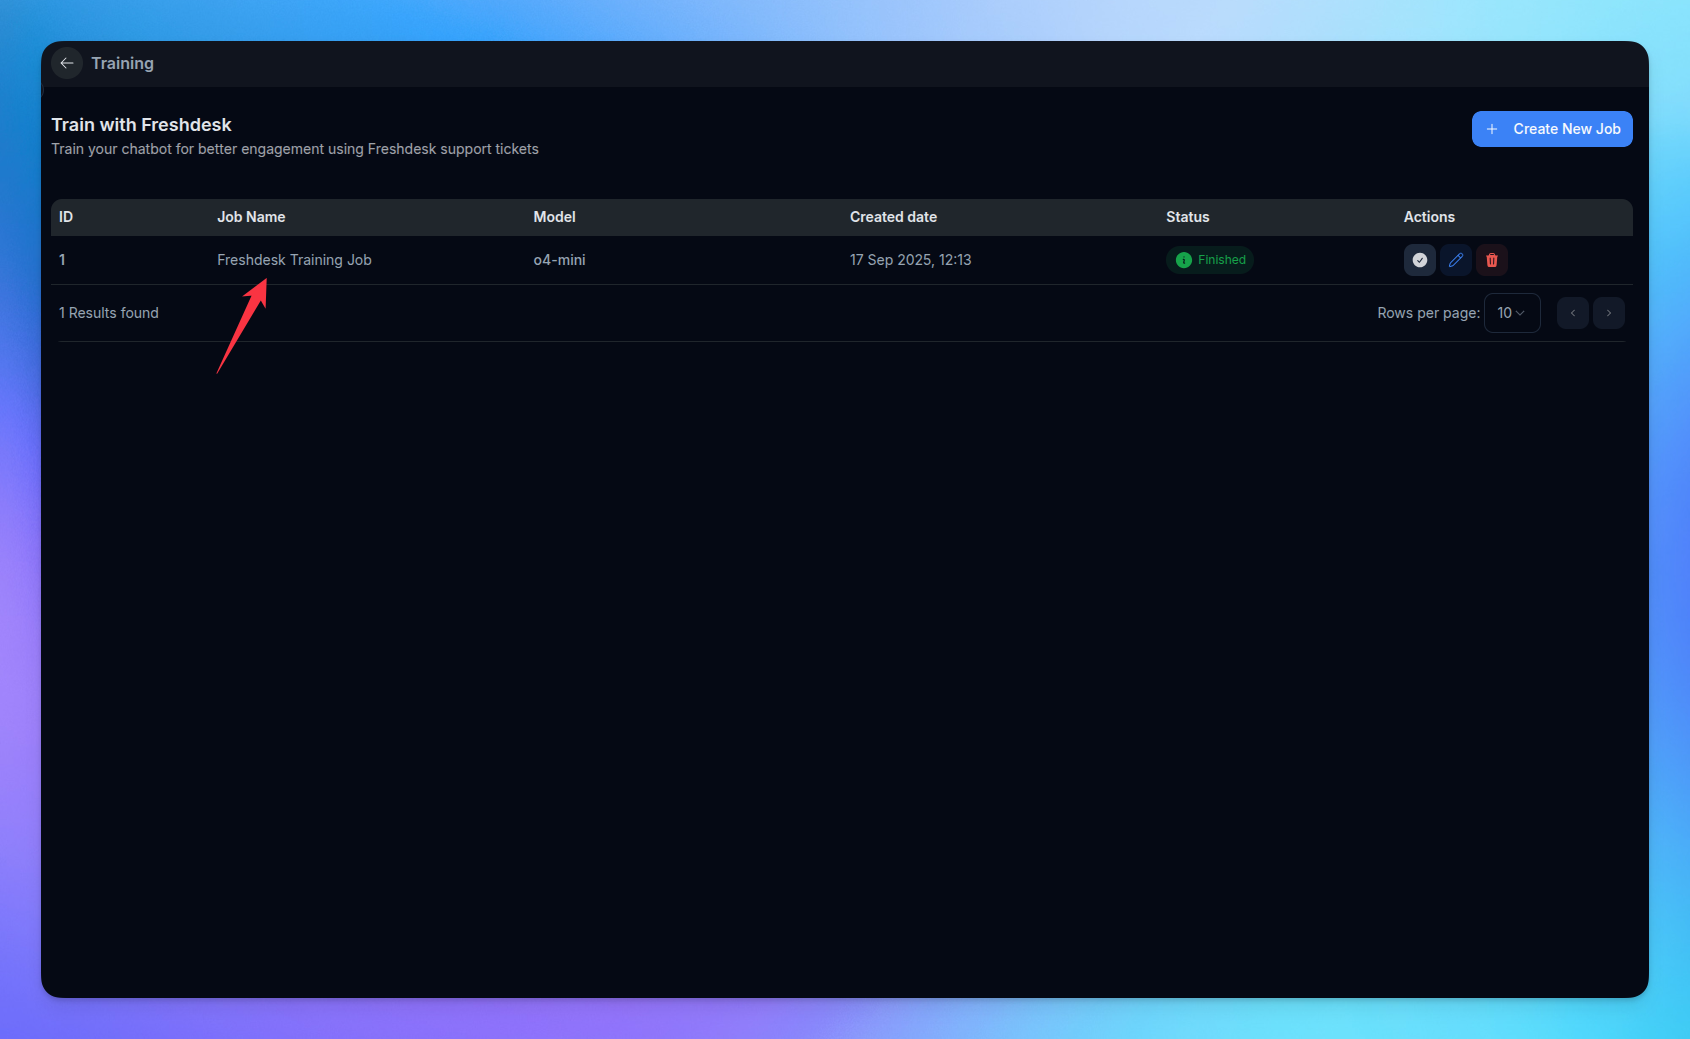Delete the job using the red trash icon
The width and height of the screenshot is (1690, 1039).
click(x=1491, y=260)
